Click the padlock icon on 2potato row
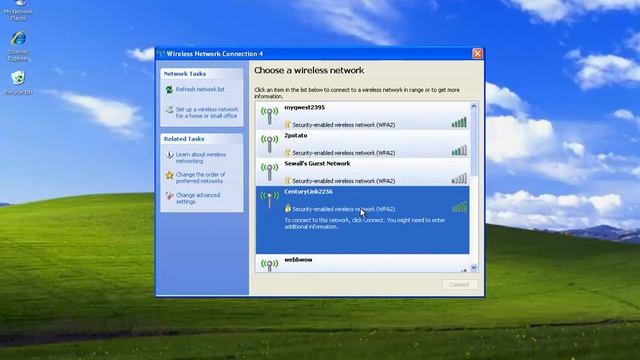The width and height of the screenshot is (640, 360). [287, 153]
